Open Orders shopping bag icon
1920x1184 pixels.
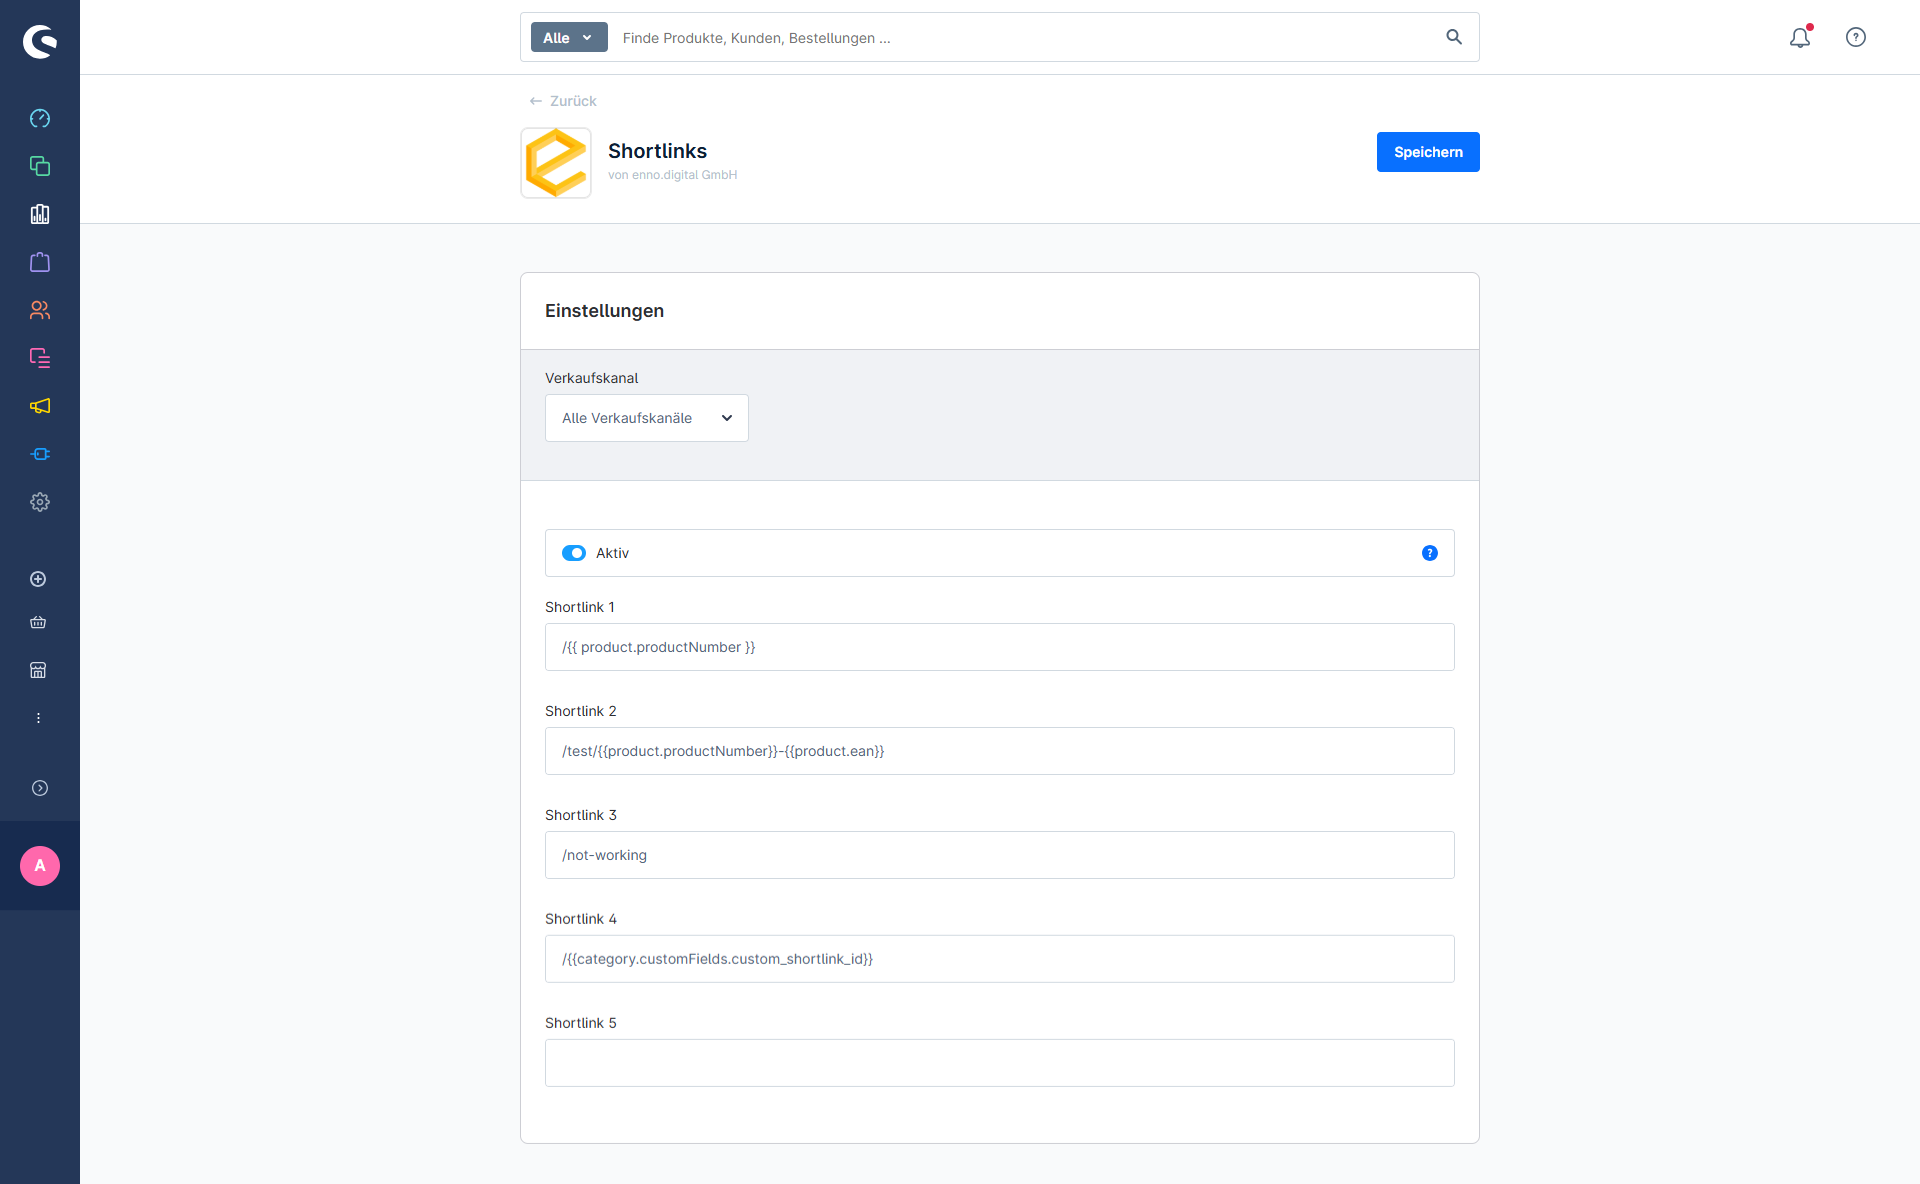(x=40, y=262)
